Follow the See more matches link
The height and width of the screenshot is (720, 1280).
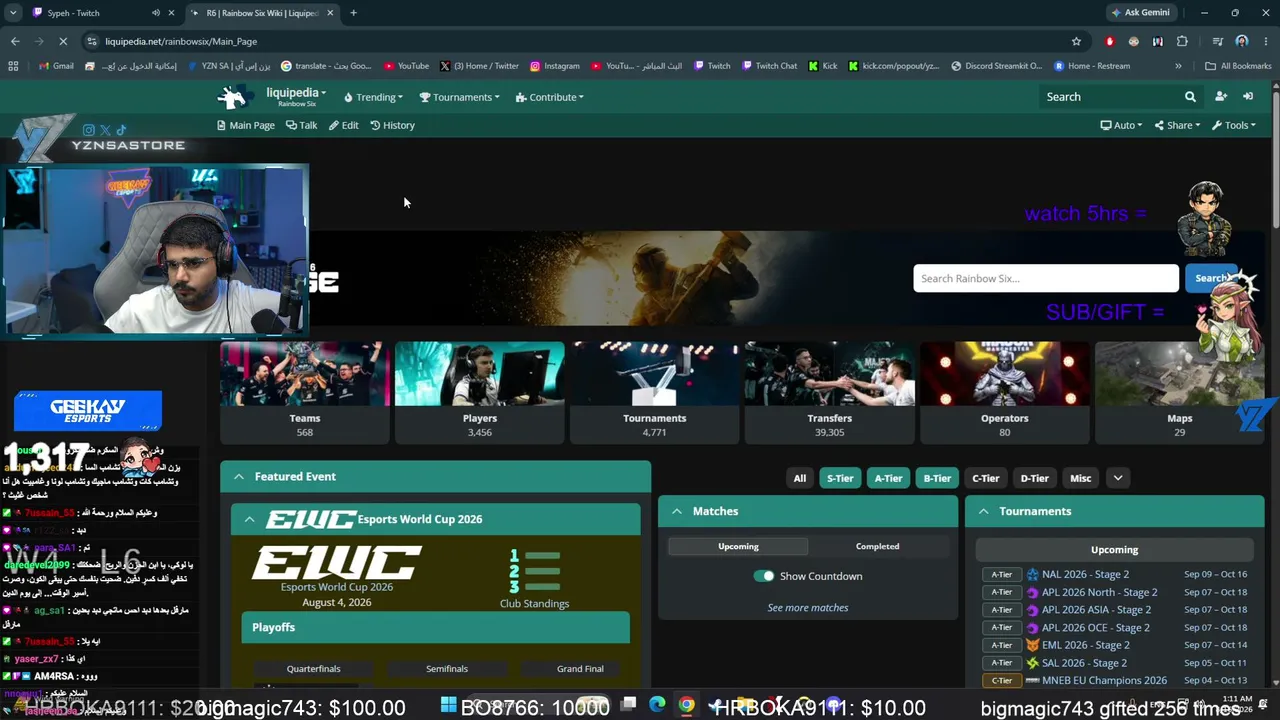coord(808,608)
